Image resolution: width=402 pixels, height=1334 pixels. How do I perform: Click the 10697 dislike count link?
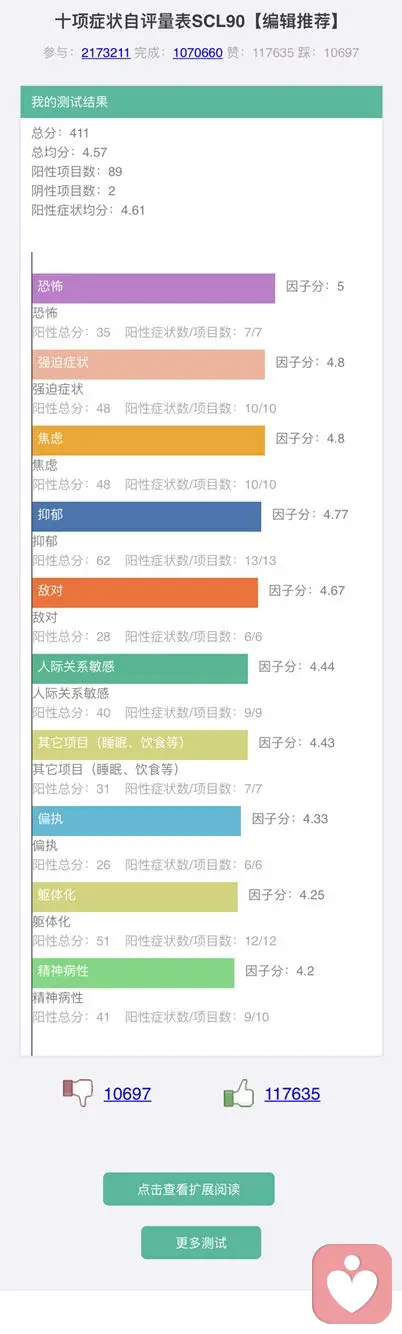[127, 1094]
